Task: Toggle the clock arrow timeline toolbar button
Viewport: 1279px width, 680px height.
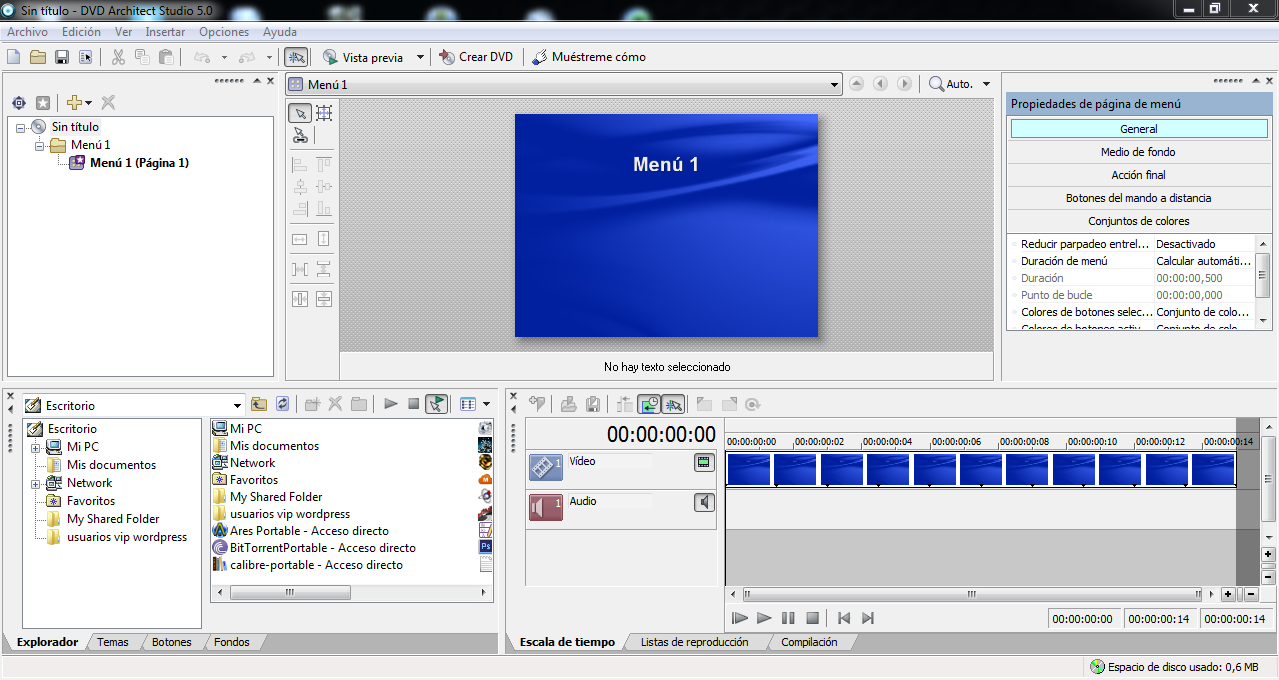Action: coord(650,404)
